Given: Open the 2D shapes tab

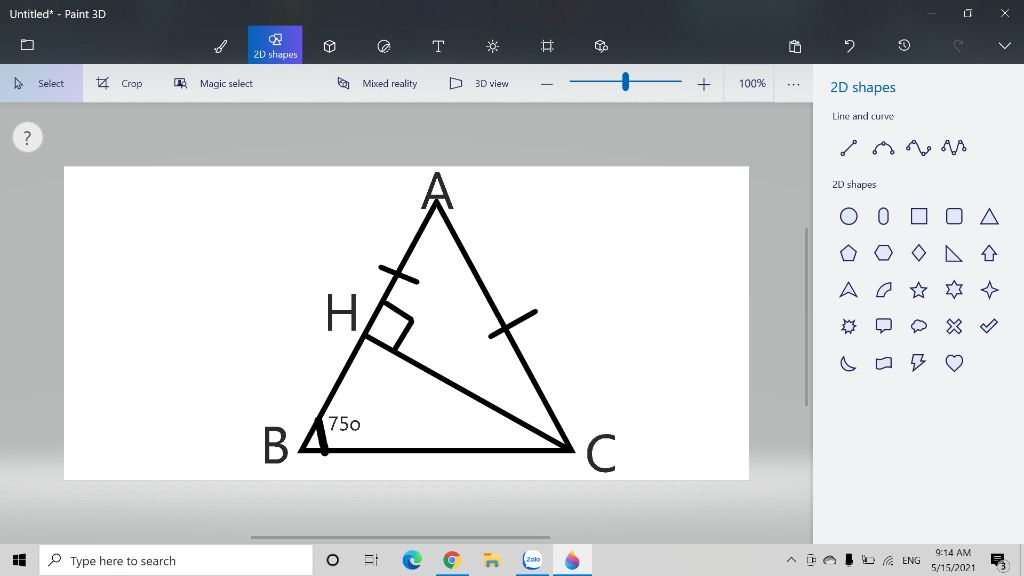Looking at the screenshot, I should click(x=275, y=45).
